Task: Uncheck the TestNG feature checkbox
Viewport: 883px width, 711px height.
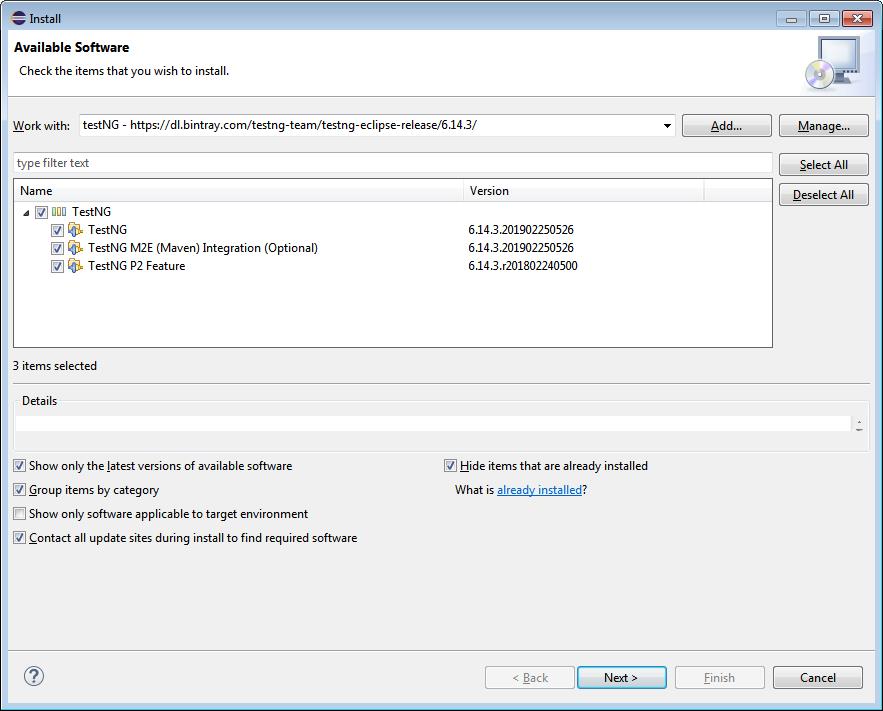Action: pyautogui.click(x=57, y=230)
